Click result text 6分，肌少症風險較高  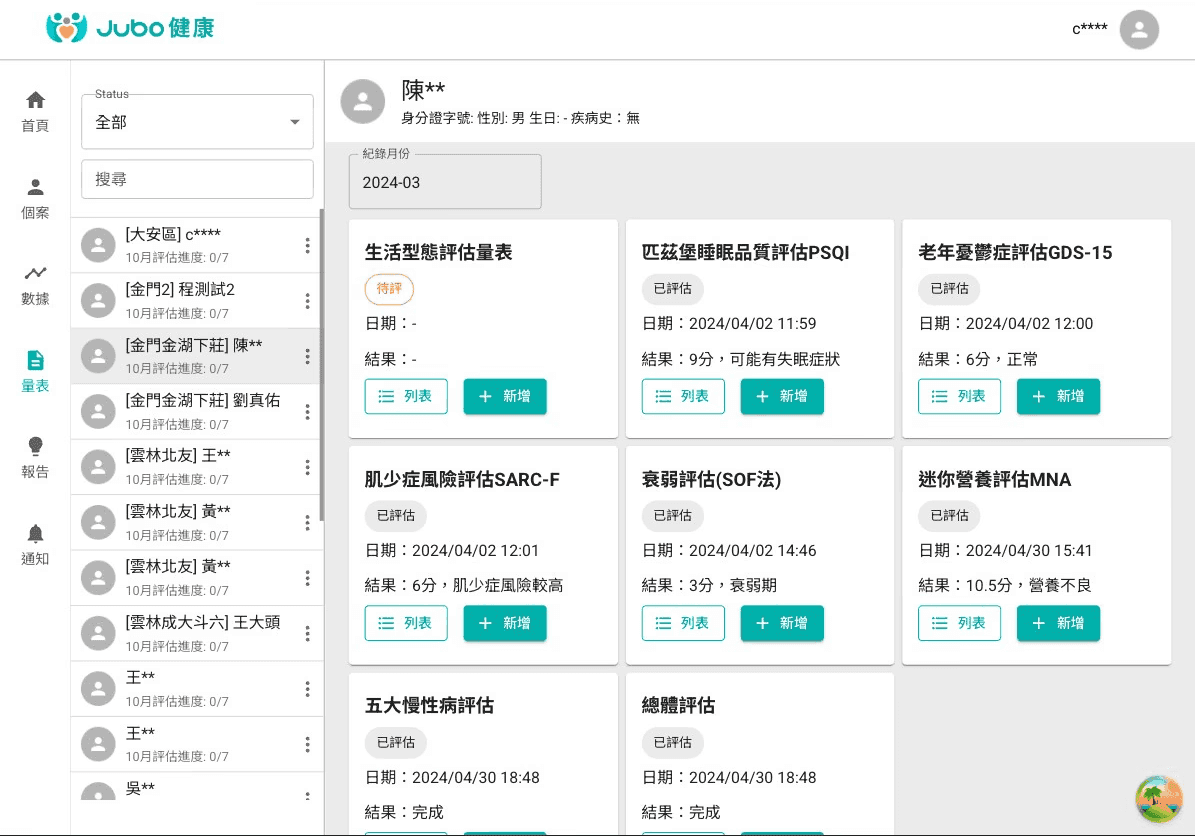tap(488, 585)
